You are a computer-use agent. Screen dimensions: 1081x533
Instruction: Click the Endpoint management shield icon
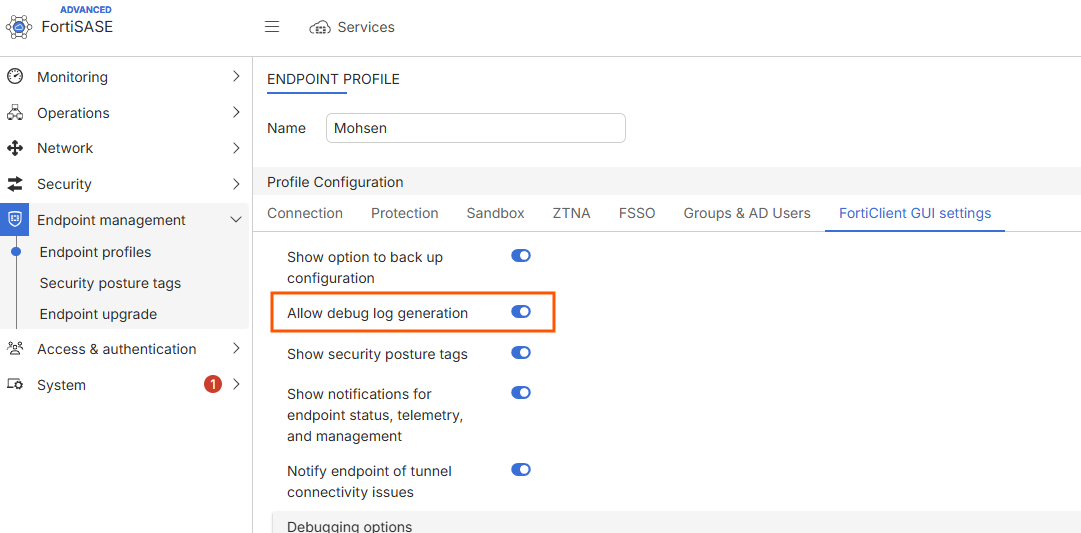[x=14, y=220]
